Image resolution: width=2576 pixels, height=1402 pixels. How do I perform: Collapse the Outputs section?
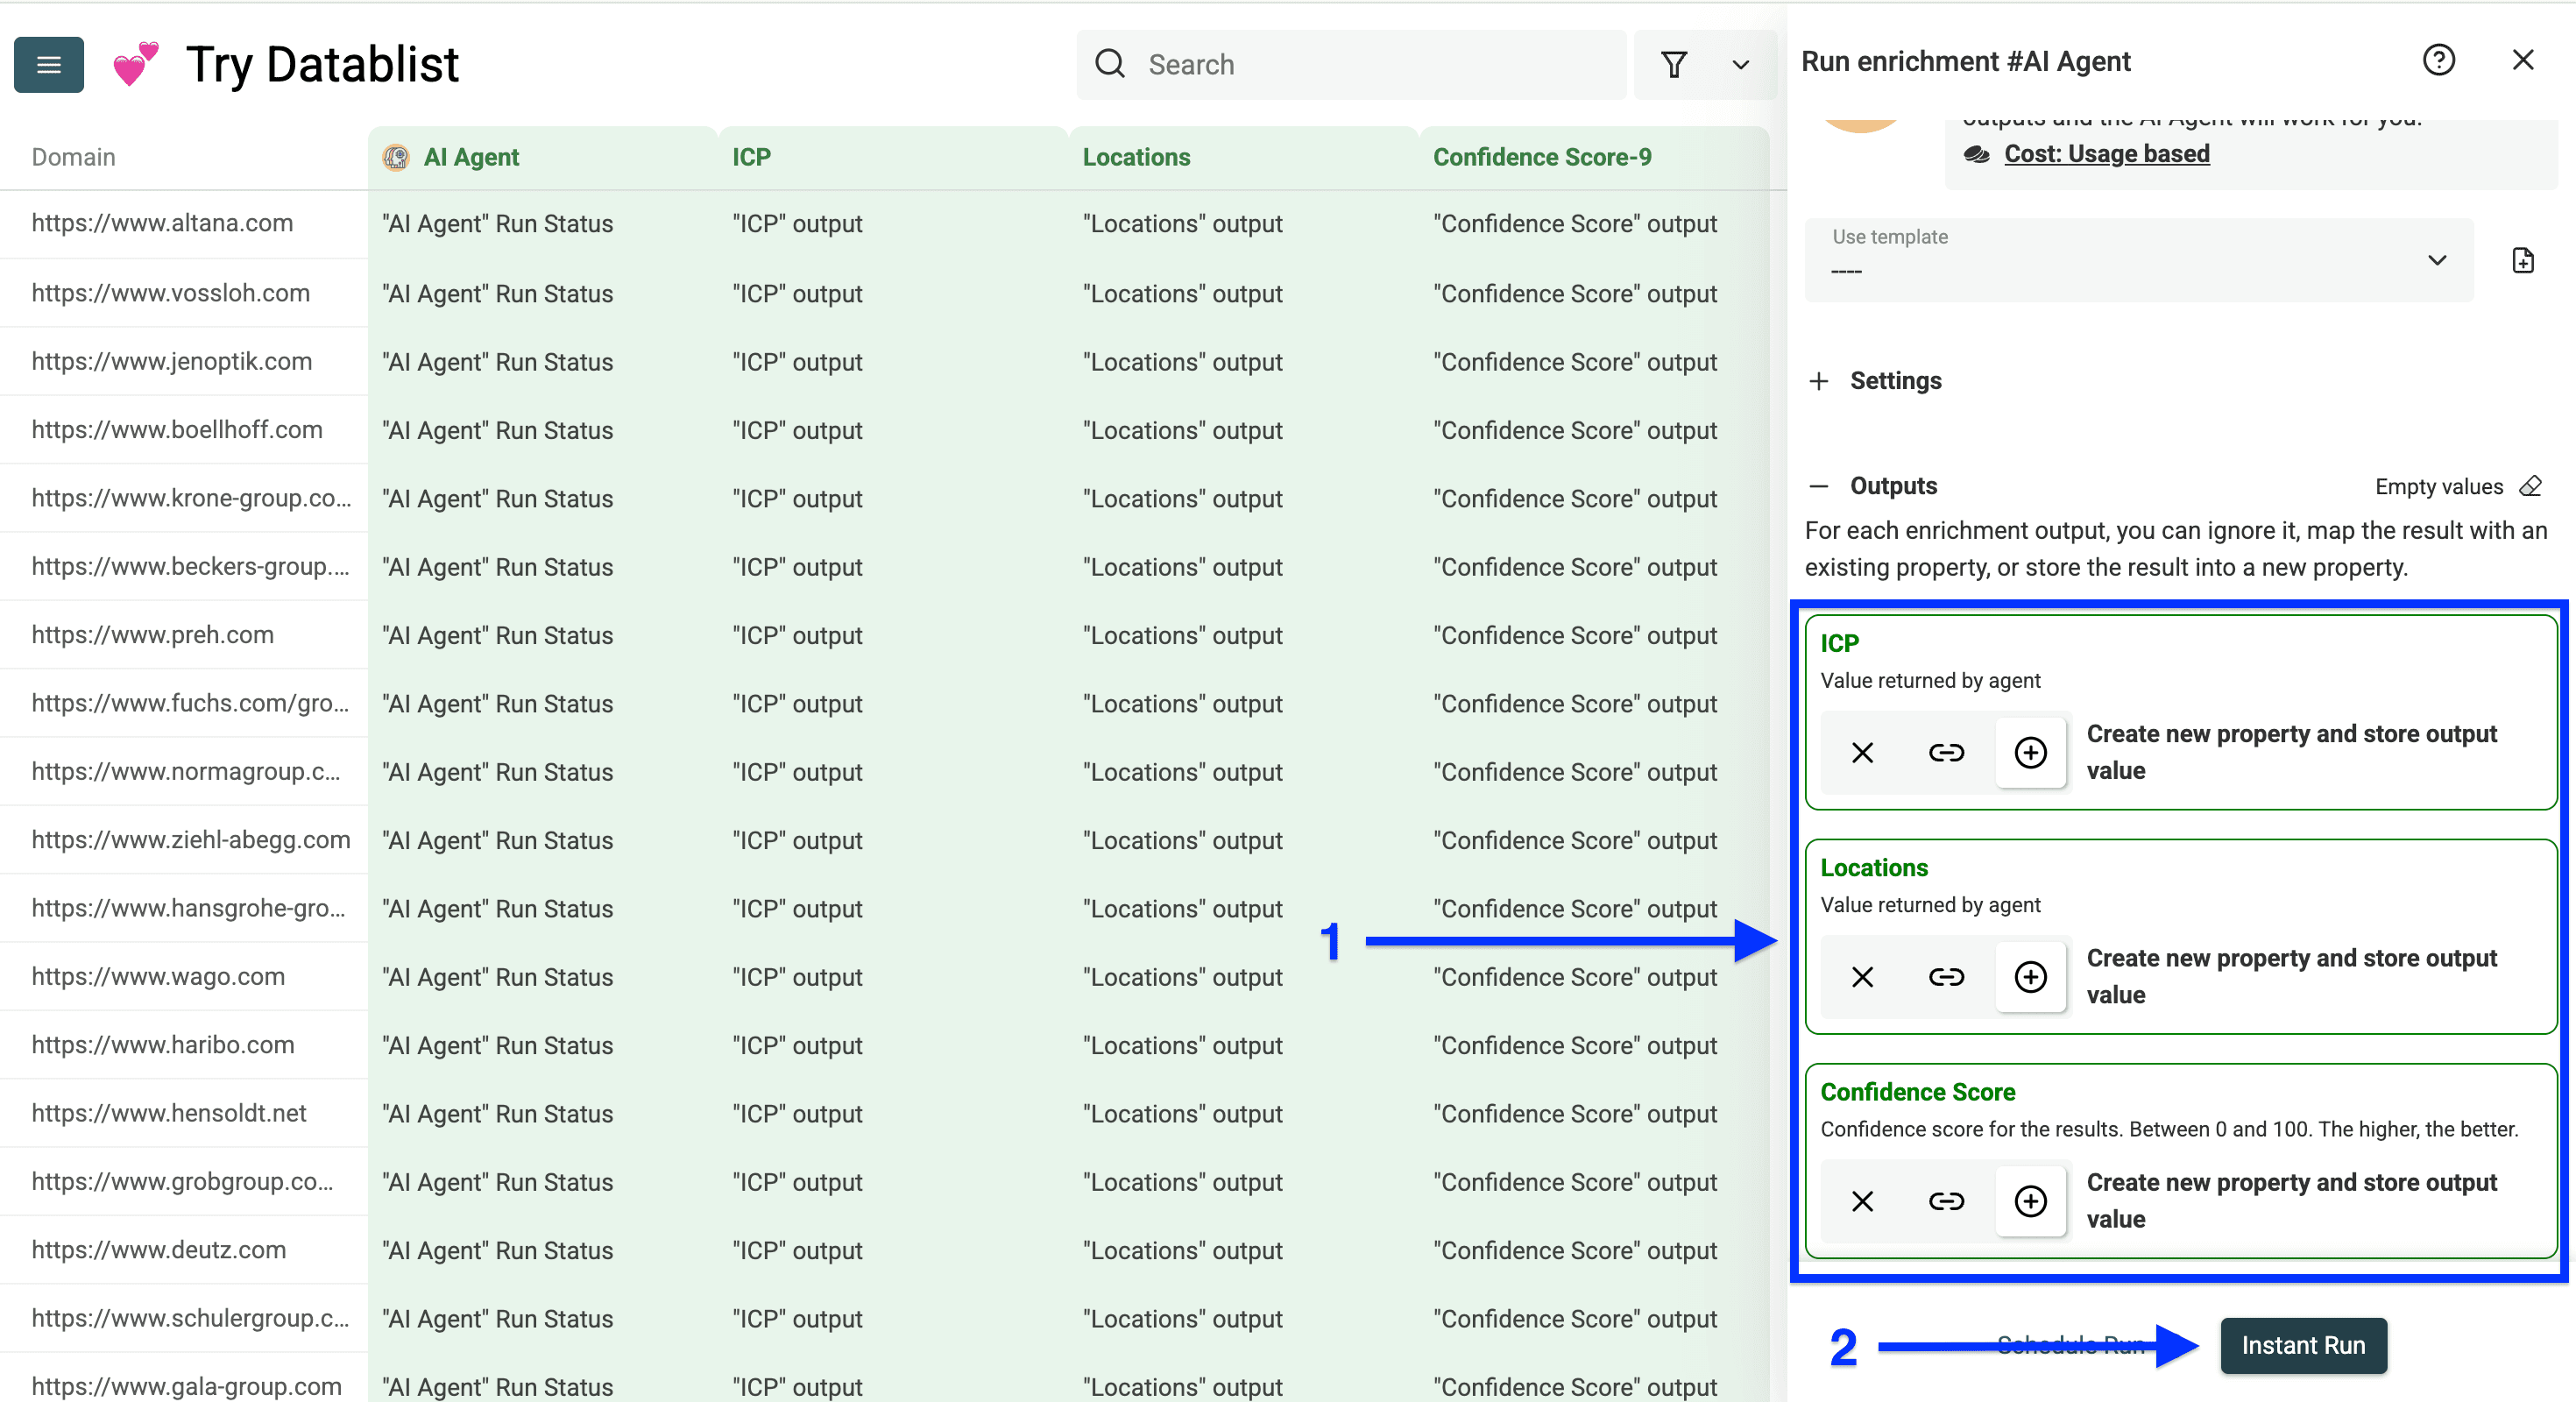[1819, 486]
